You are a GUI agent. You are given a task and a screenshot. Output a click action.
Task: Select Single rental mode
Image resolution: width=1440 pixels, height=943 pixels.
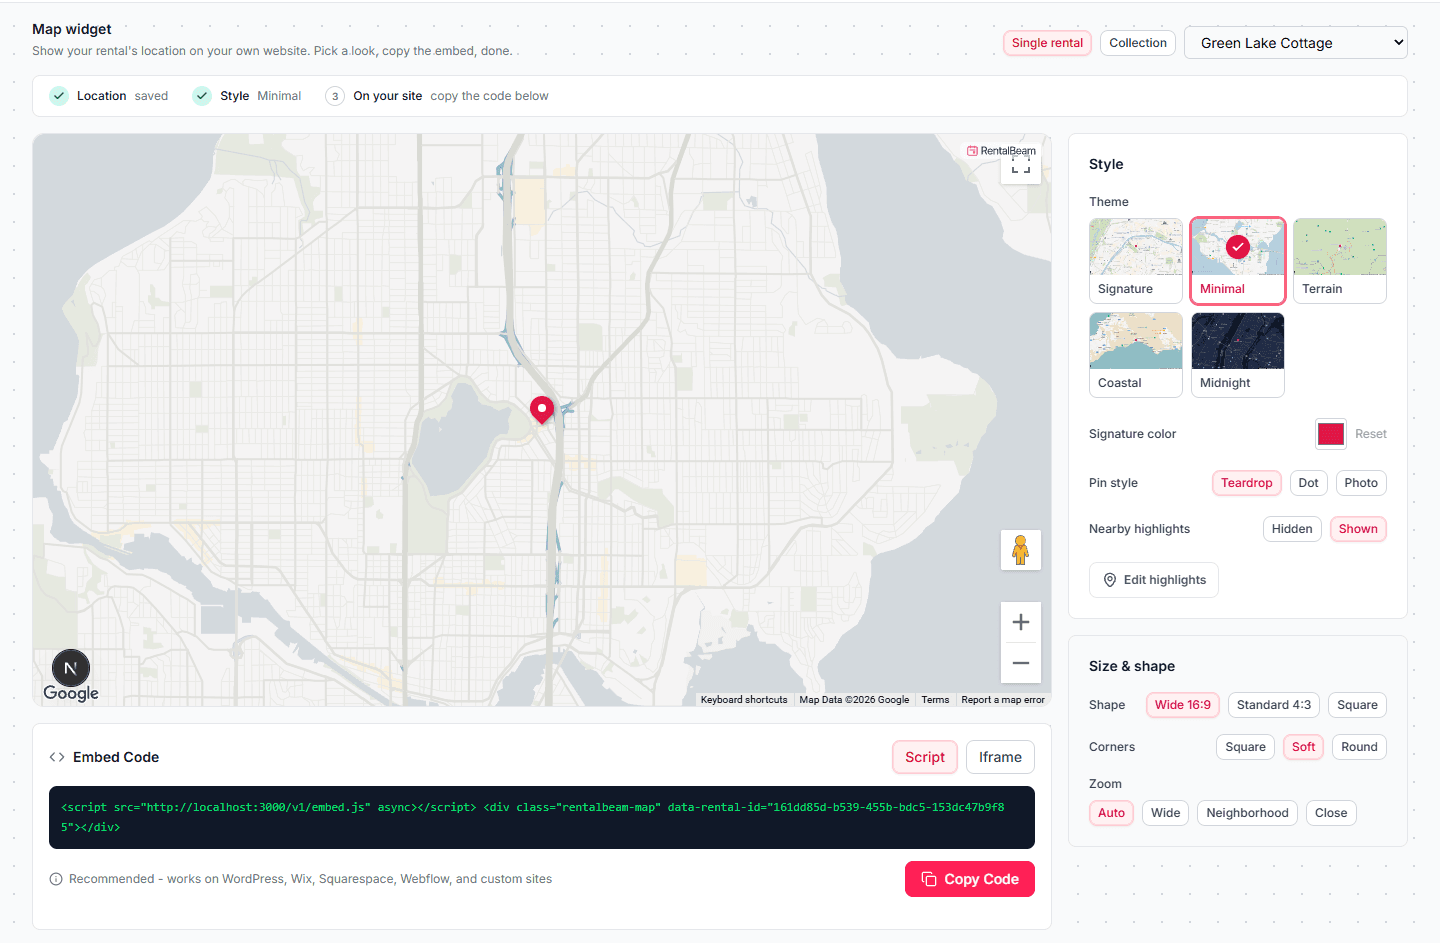coord(1047,43)
